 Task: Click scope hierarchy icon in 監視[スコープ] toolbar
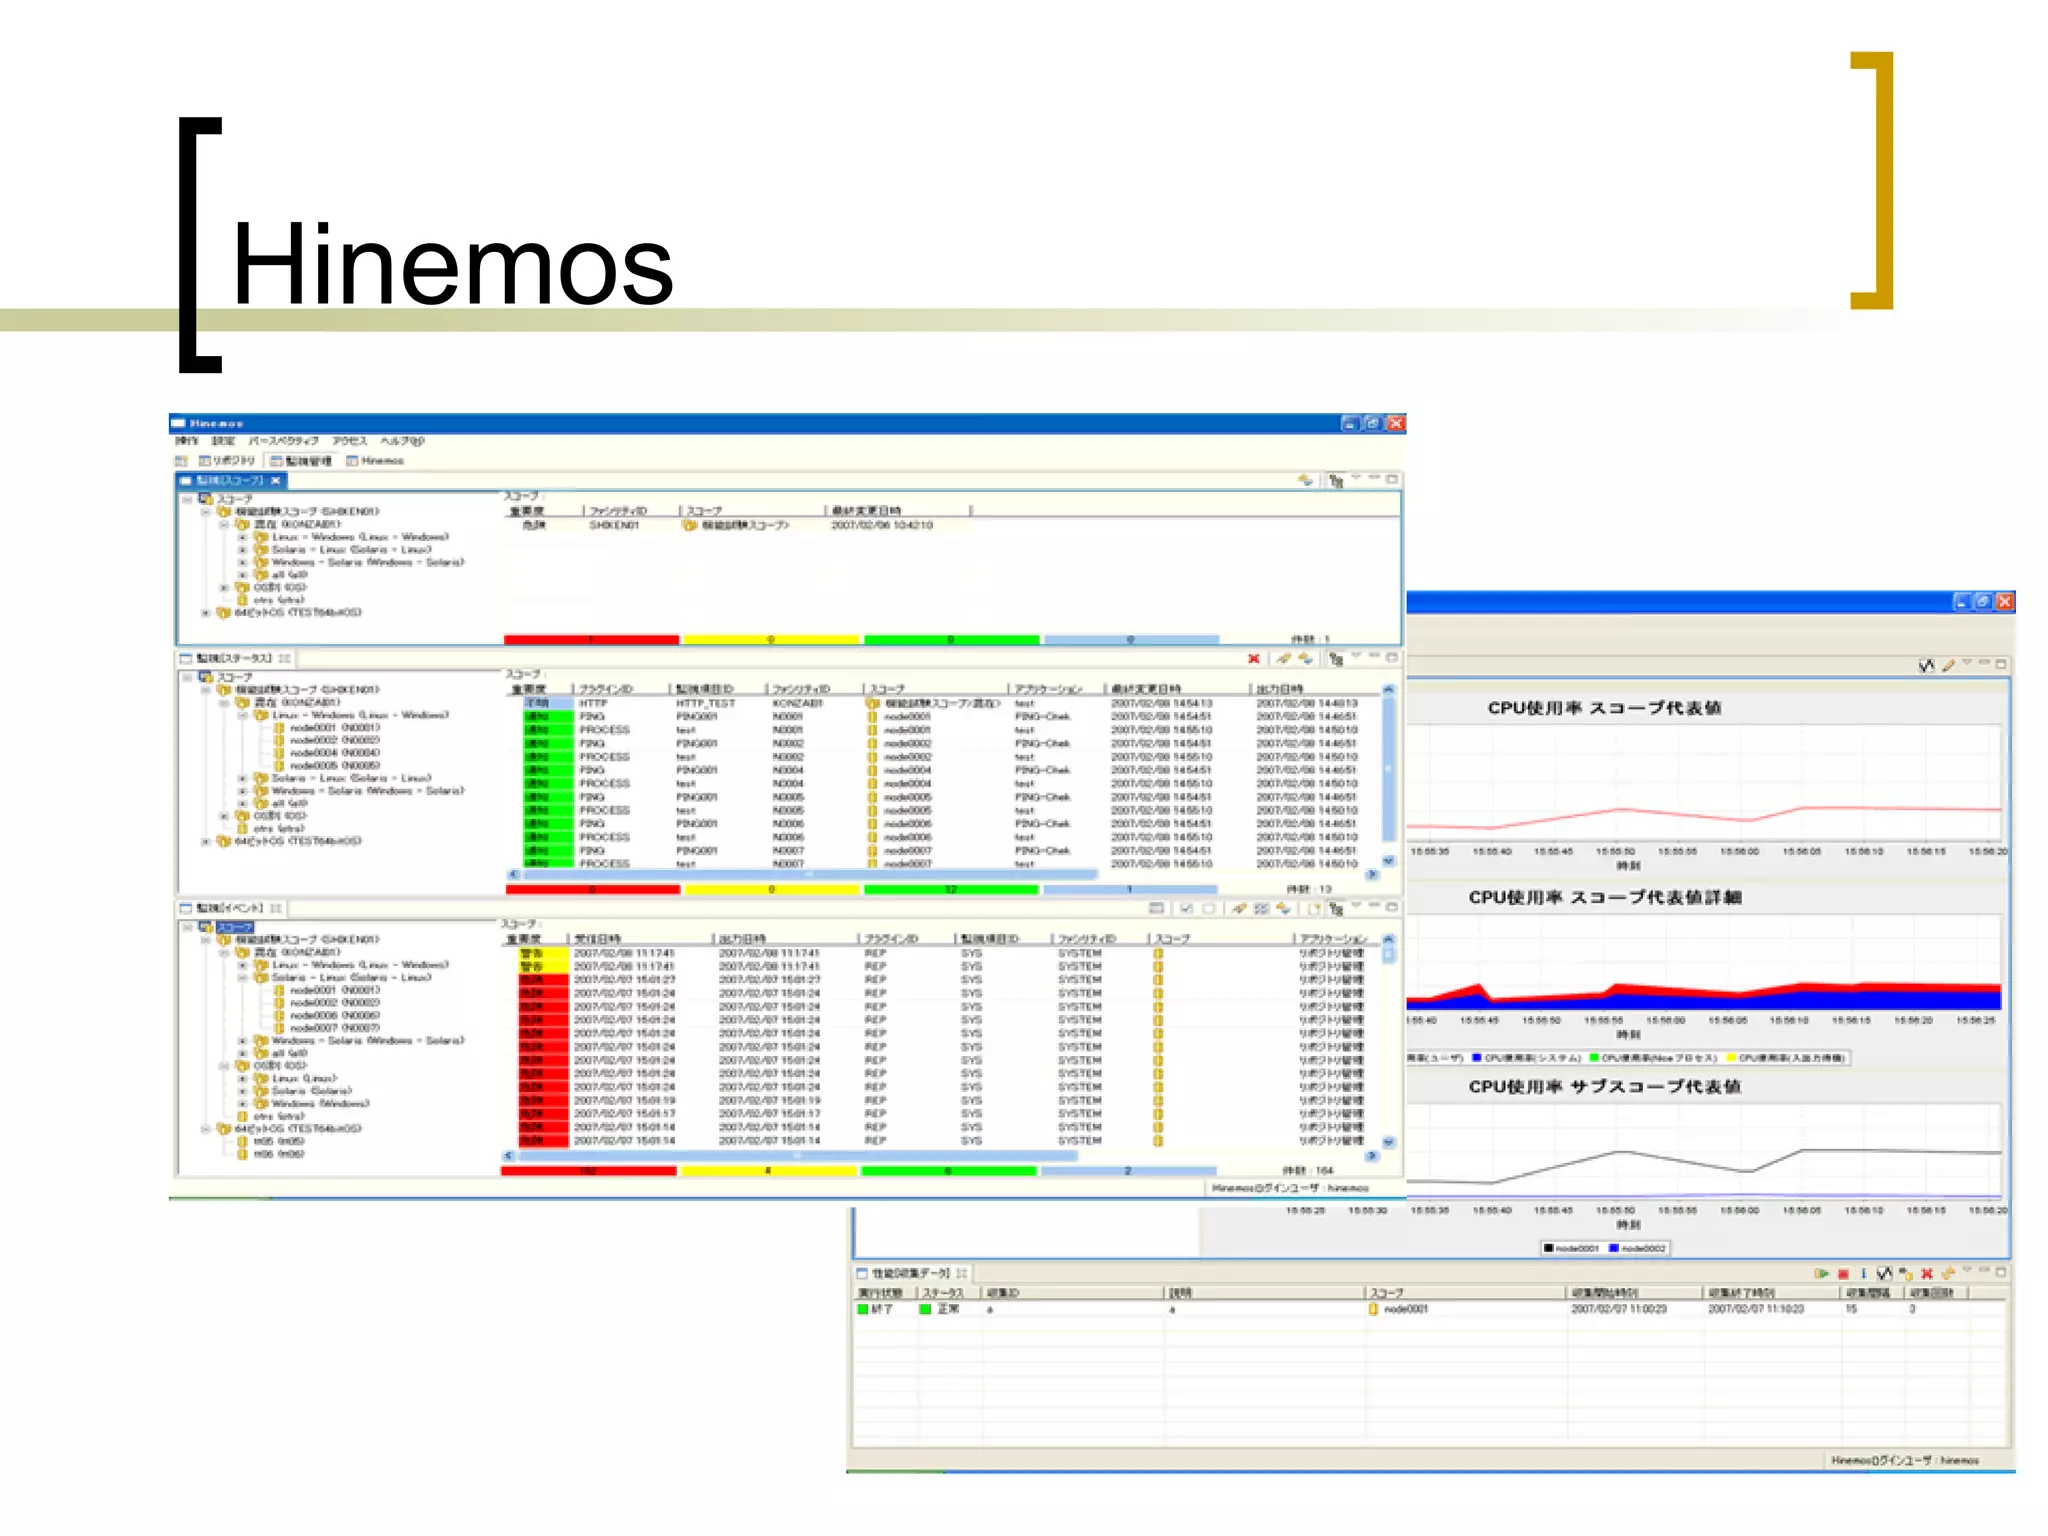tap(1336, 481)
